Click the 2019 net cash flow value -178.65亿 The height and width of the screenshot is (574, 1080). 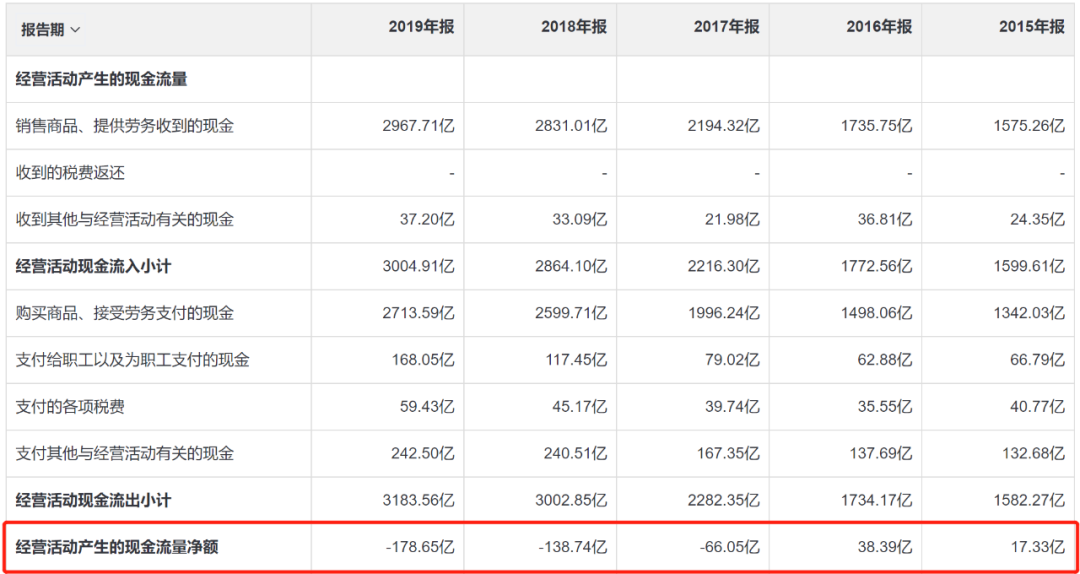tap(418, 548)
